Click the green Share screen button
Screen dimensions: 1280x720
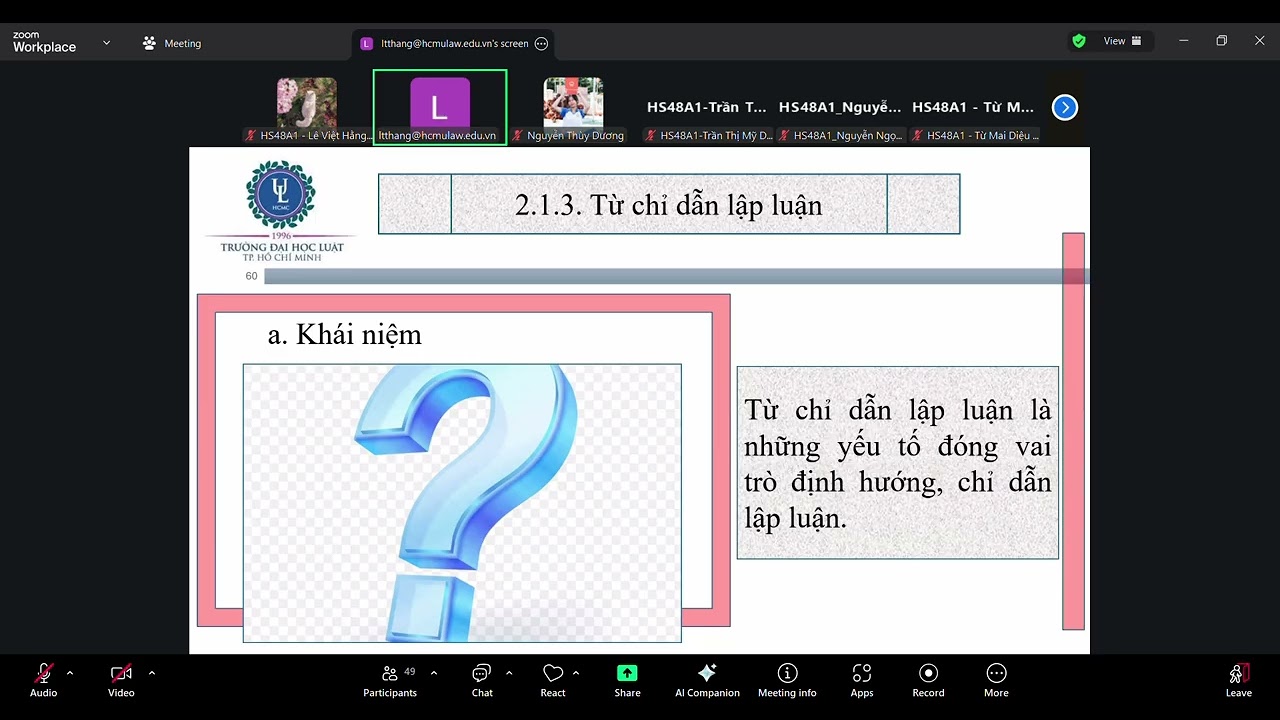tap(627, 680)
